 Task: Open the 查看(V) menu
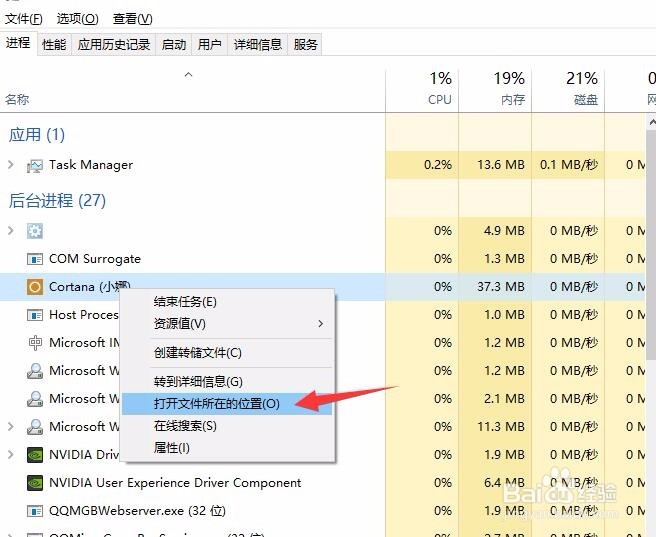coord(133,19)
